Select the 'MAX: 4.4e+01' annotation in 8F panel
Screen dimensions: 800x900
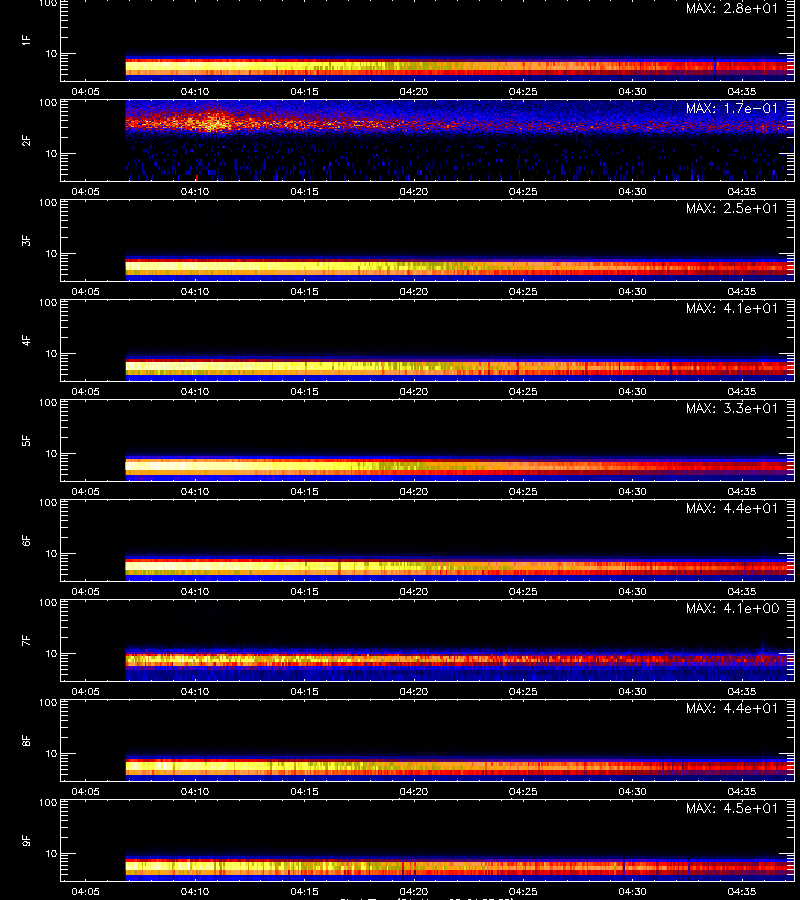pyautogui.click(x=732, y=708)
